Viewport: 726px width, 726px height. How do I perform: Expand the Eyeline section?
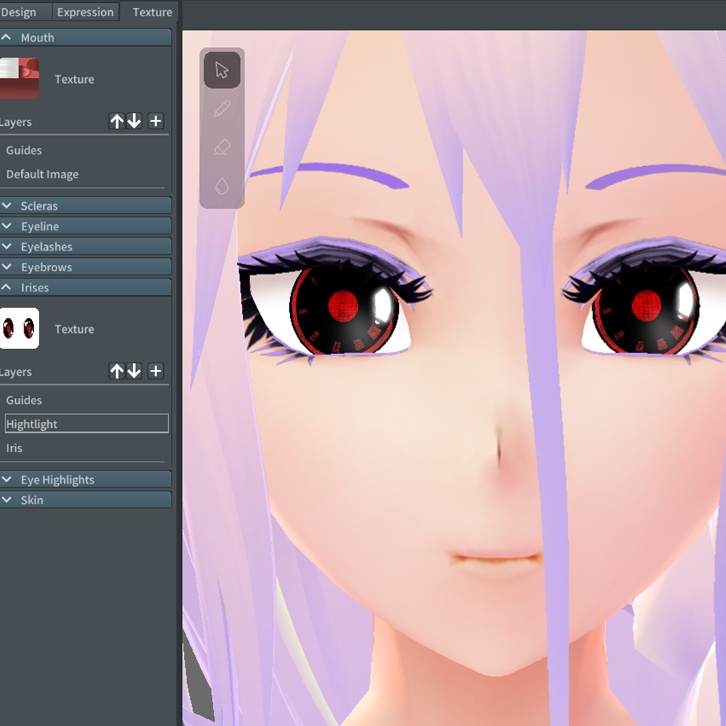point(85,226)
